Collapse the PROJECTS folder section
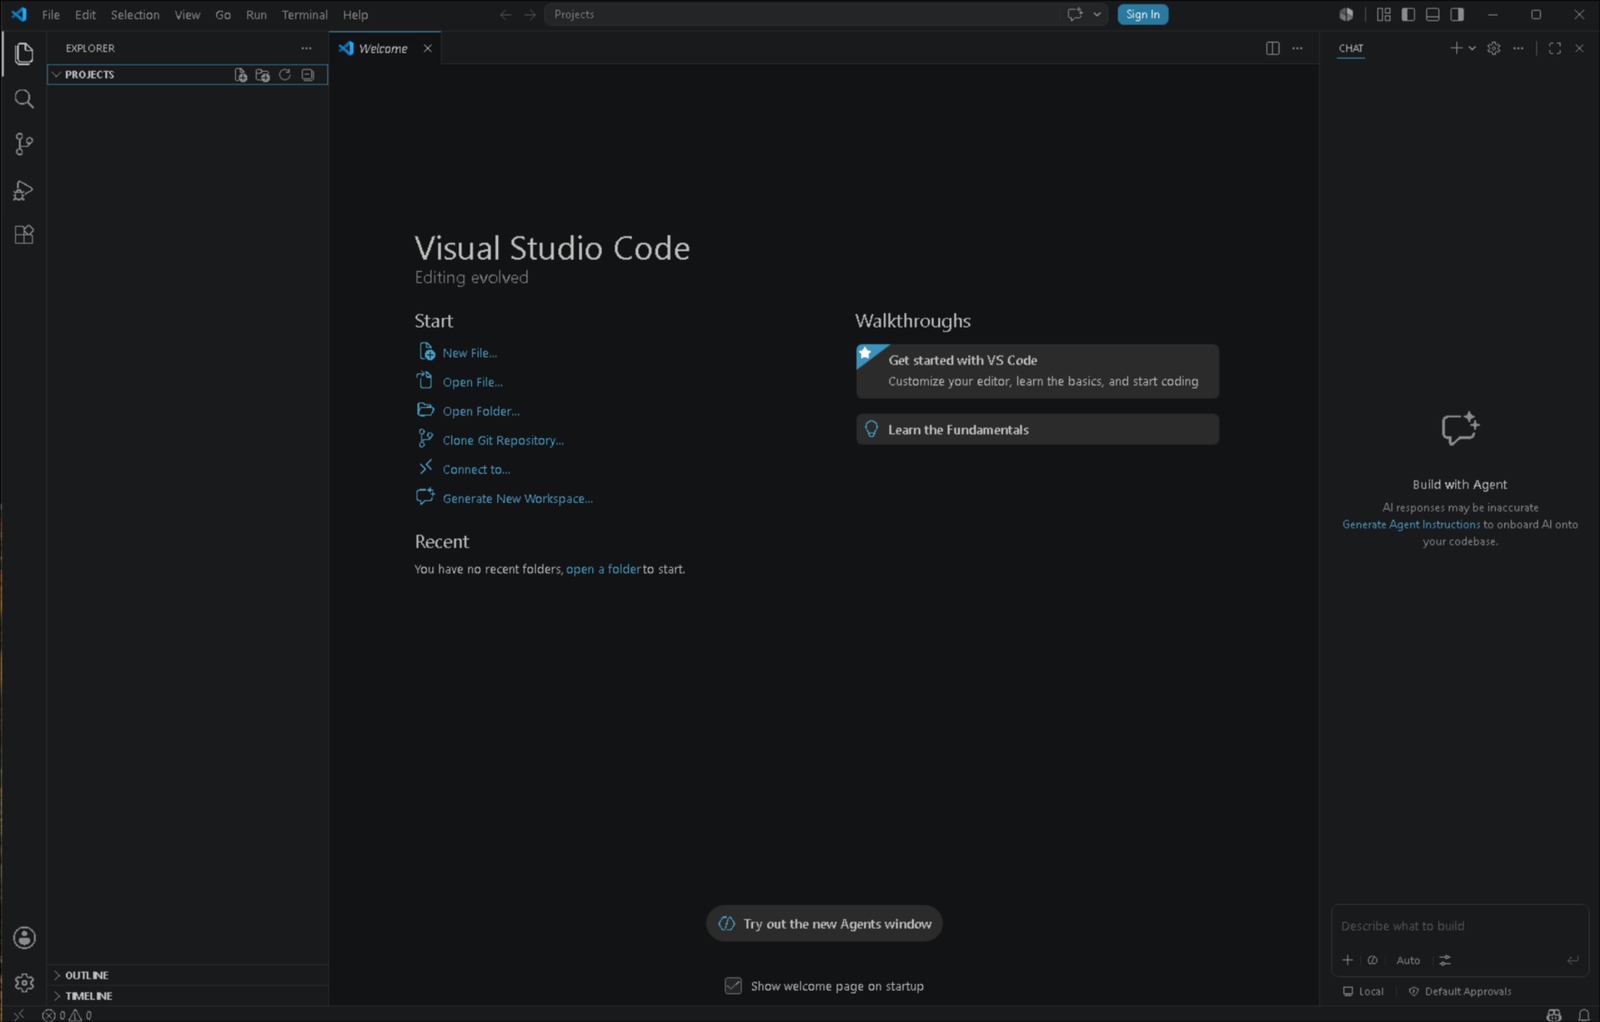This screenshot has width=1600, height=1022. [188, 75]
